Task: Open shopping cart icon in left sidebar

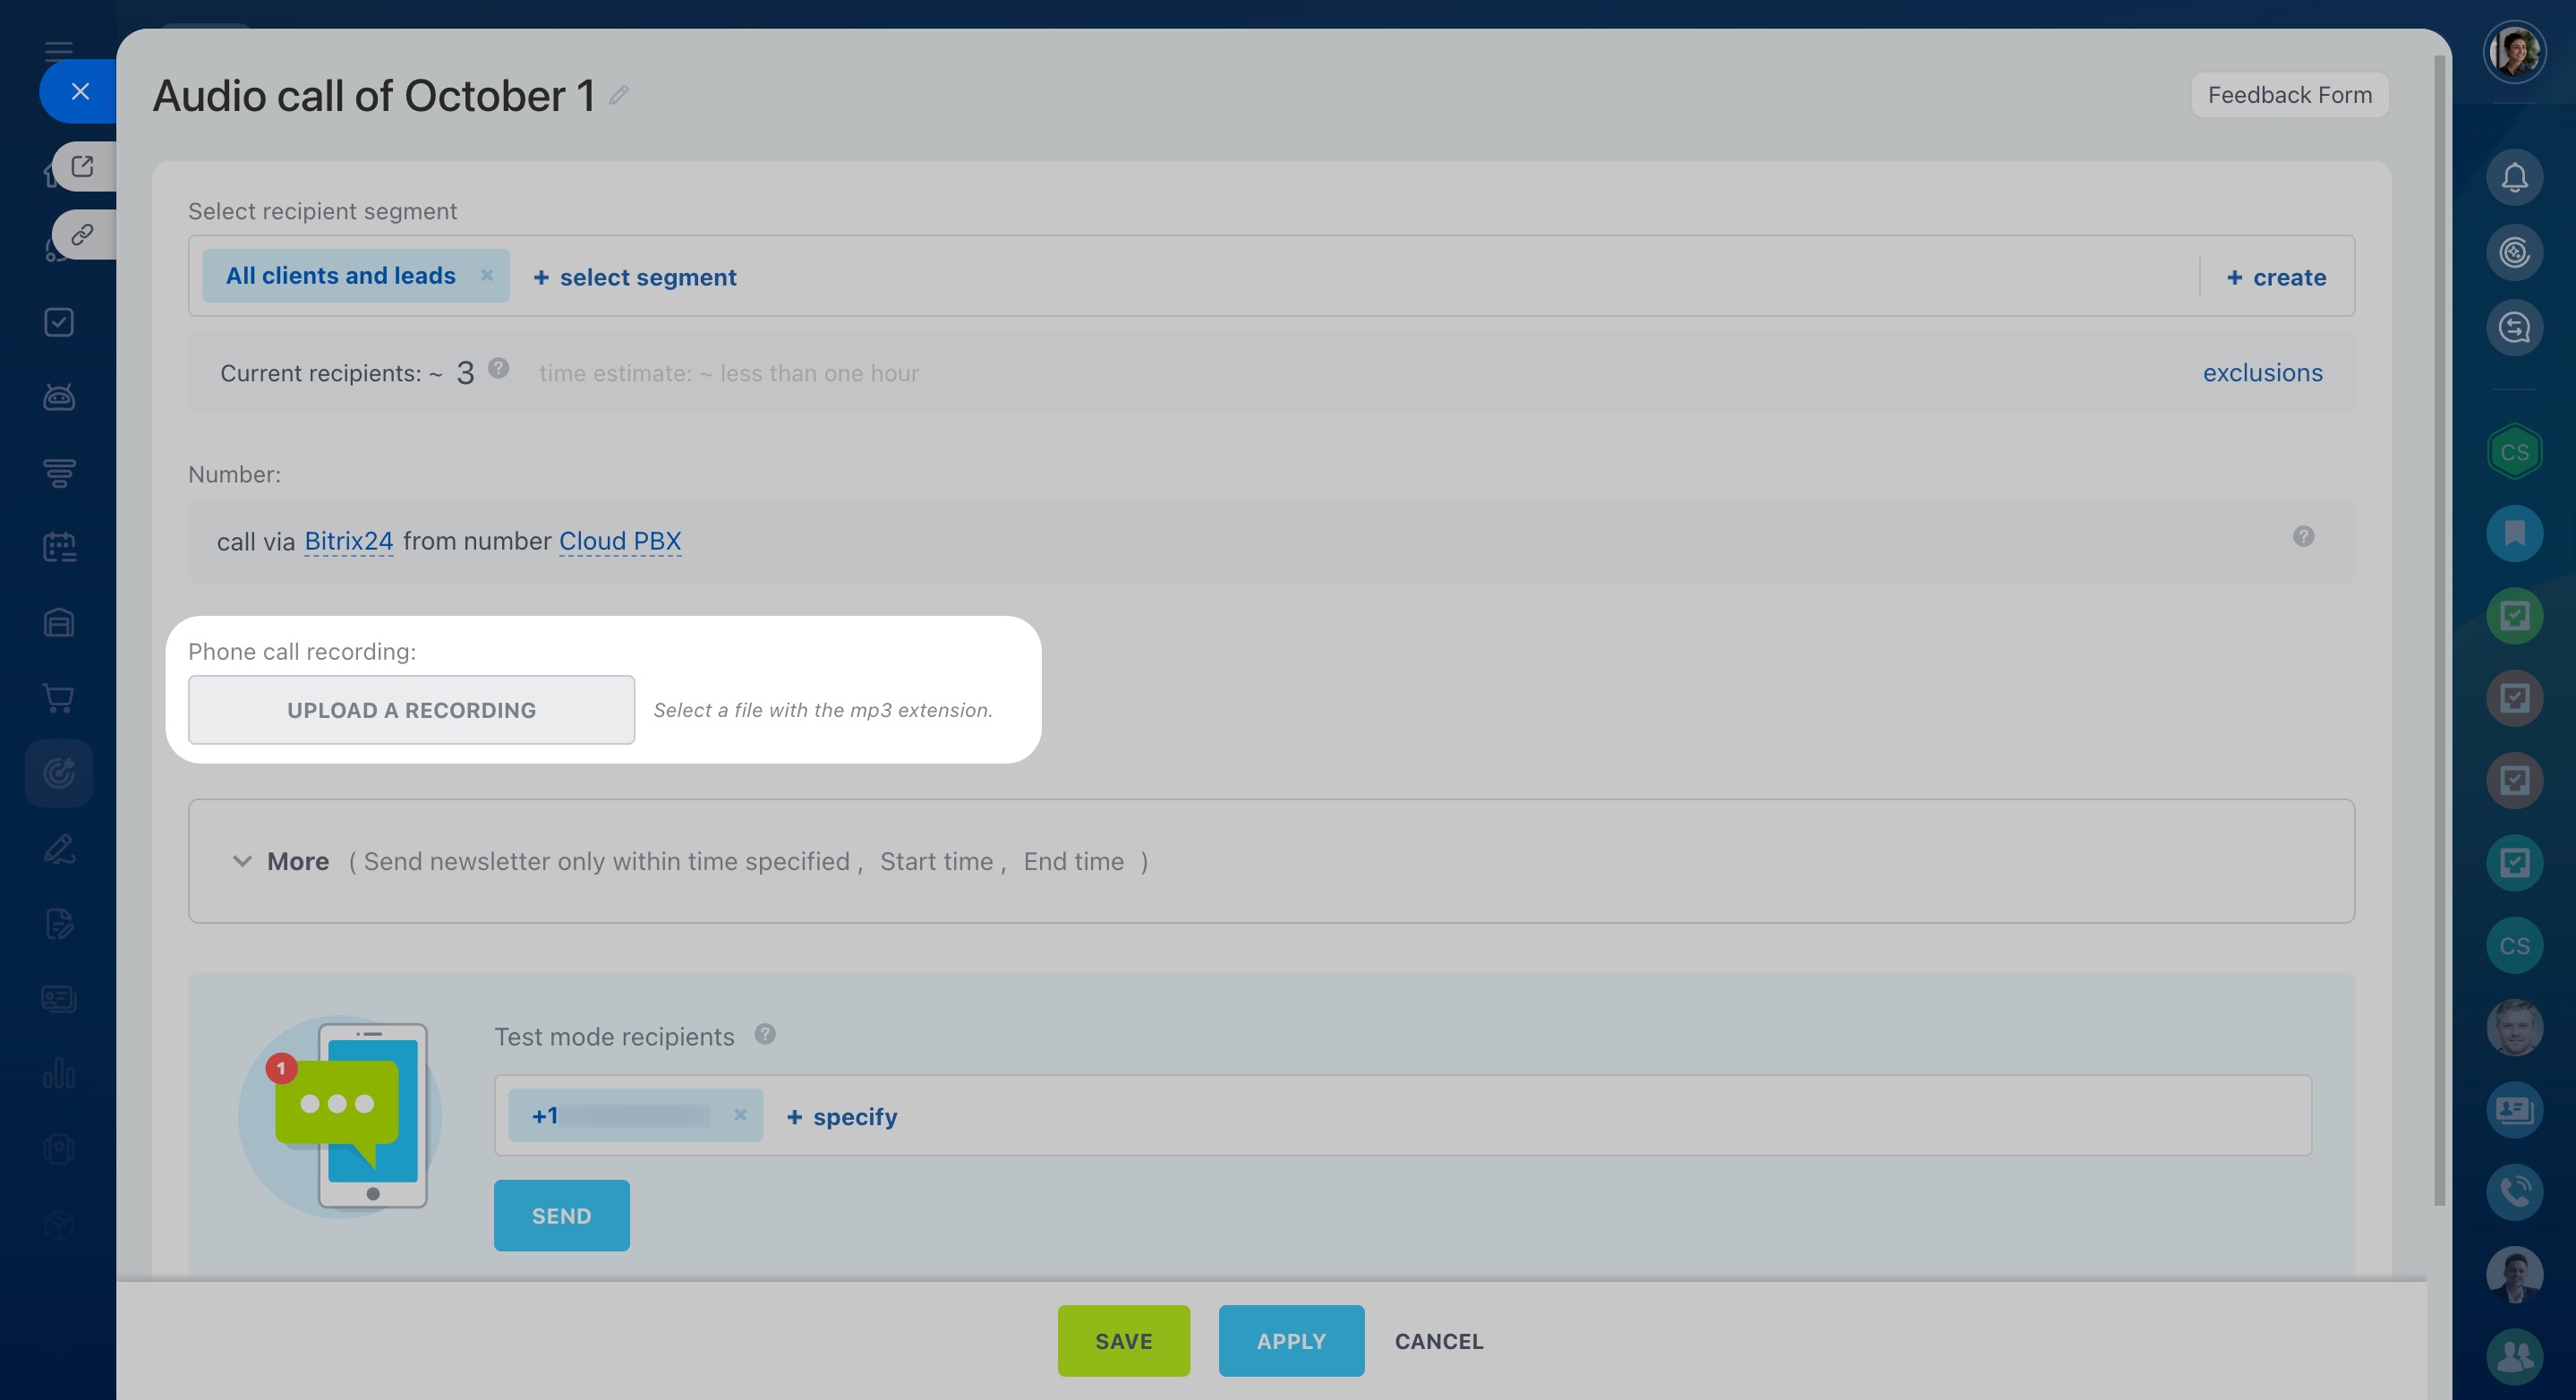Action: click(59, 698)
